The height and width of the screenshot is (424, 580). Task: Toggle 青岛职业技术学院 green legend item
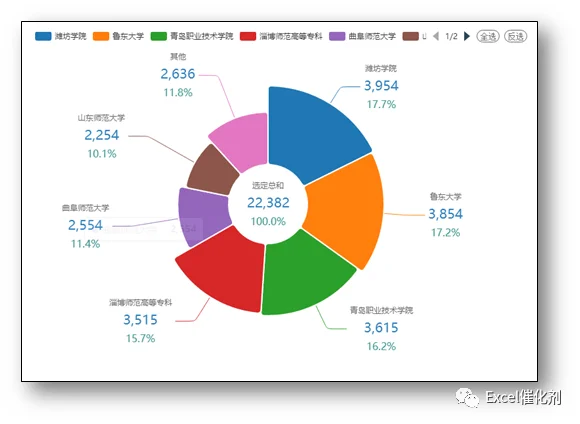click(x=192, y=36)
